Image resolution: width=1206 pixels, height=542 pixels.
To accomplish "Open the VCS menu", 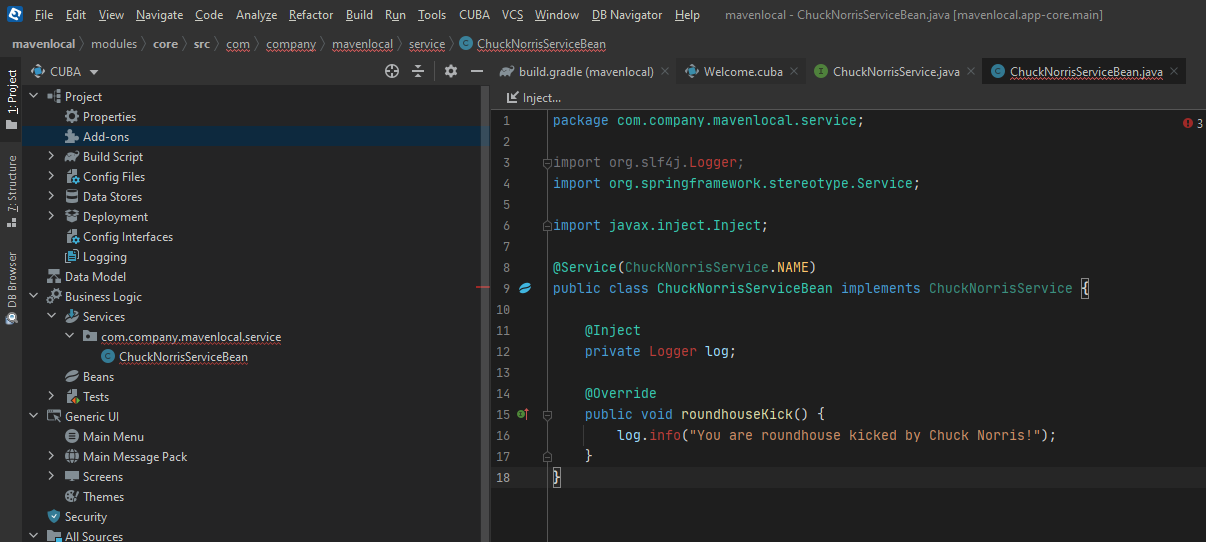I will click(512, 15).
